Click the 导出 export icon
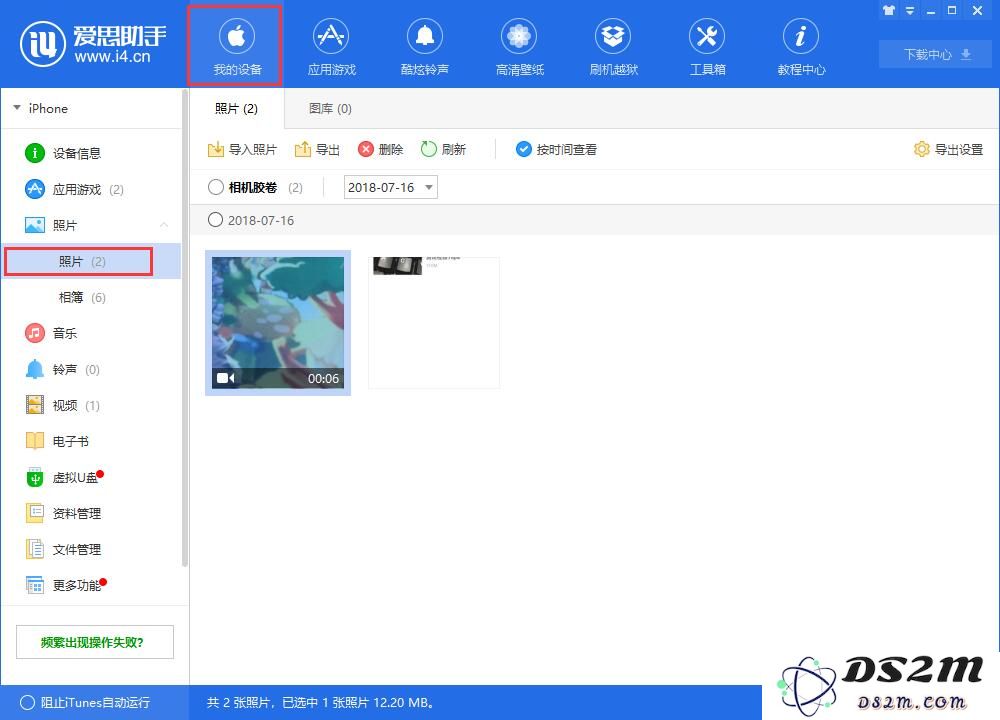 (302, 149)
